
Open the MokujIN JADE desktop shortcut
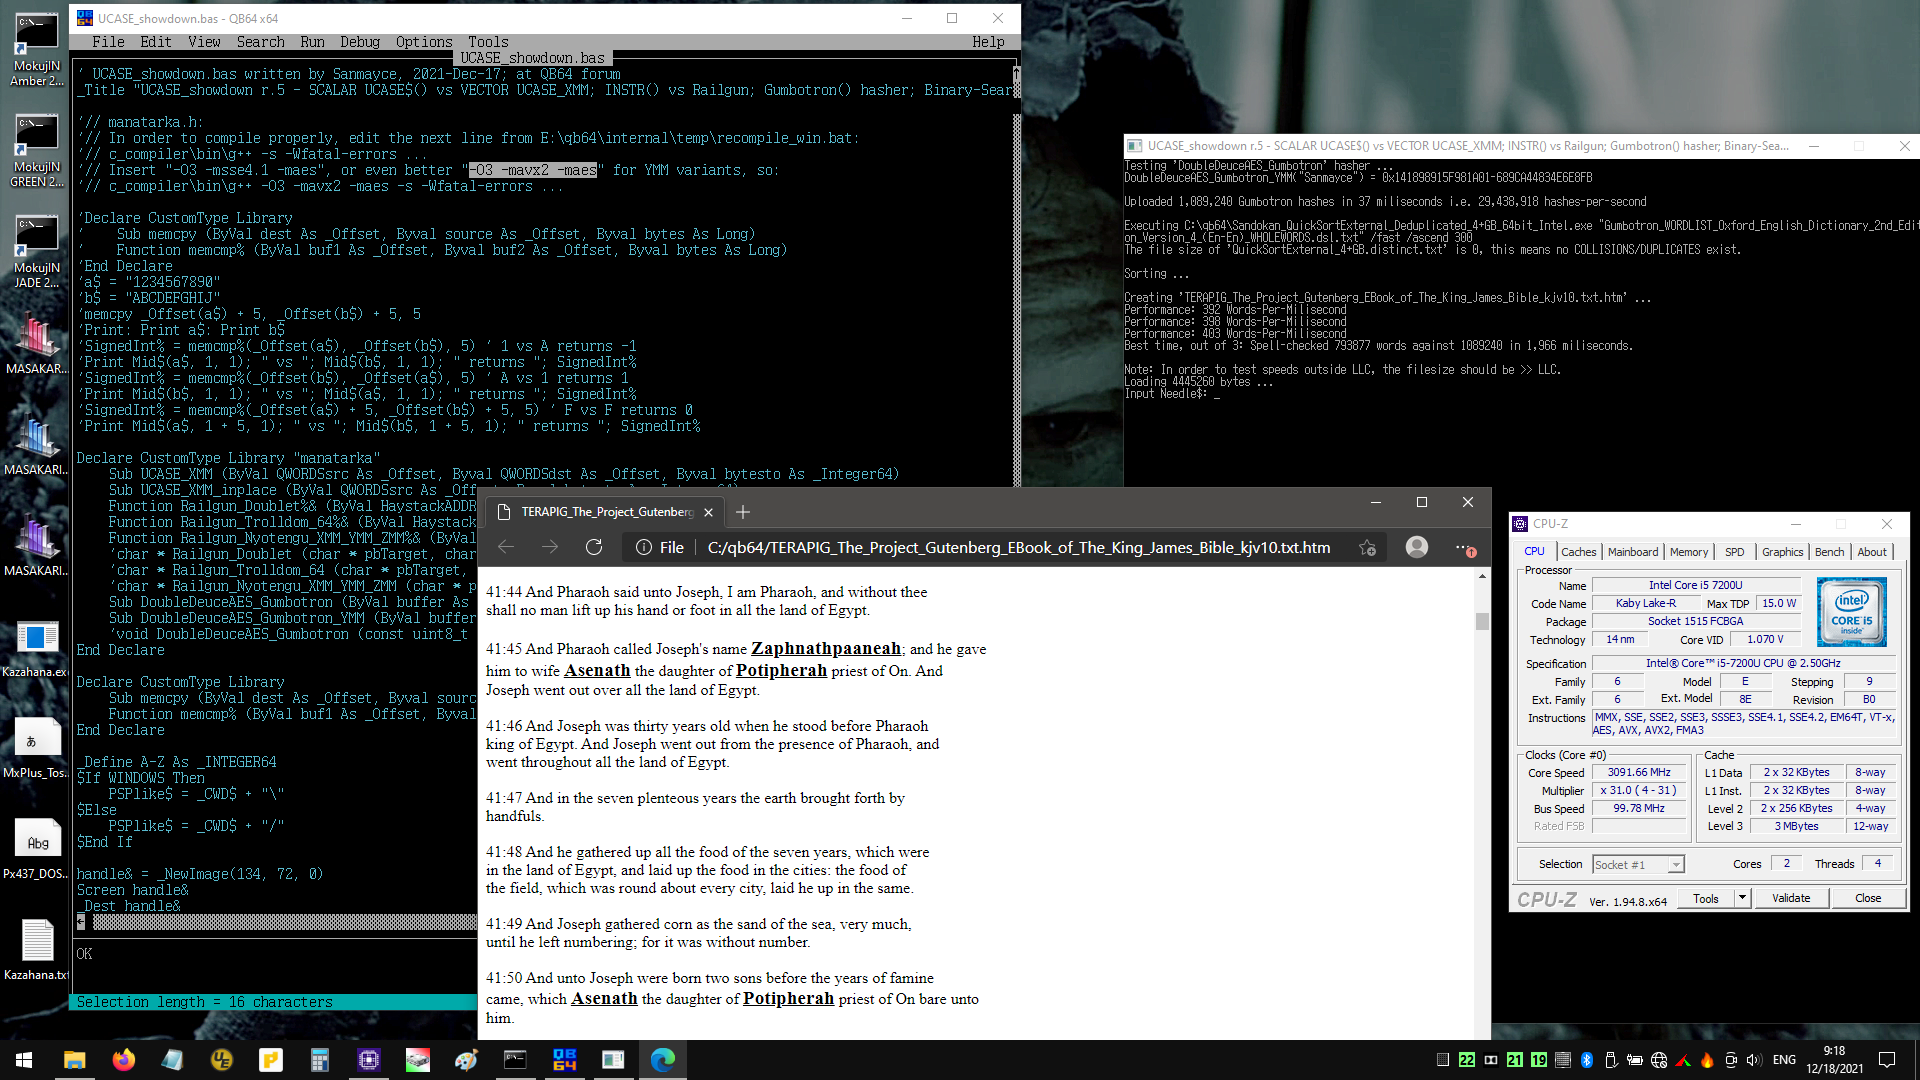pyautogui.click(x=36, y=252)
